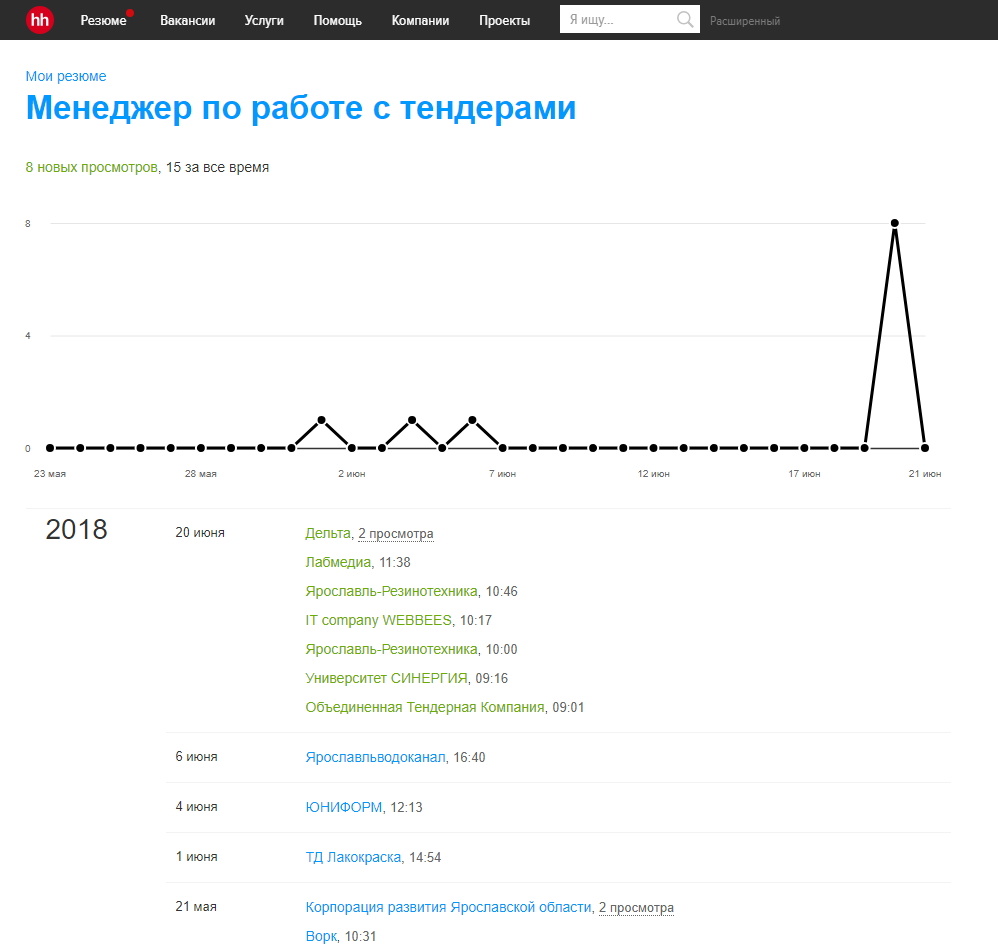Click the '6 июня' date text
This screenshot has height=946, width=998.
(x=197, y=757)
